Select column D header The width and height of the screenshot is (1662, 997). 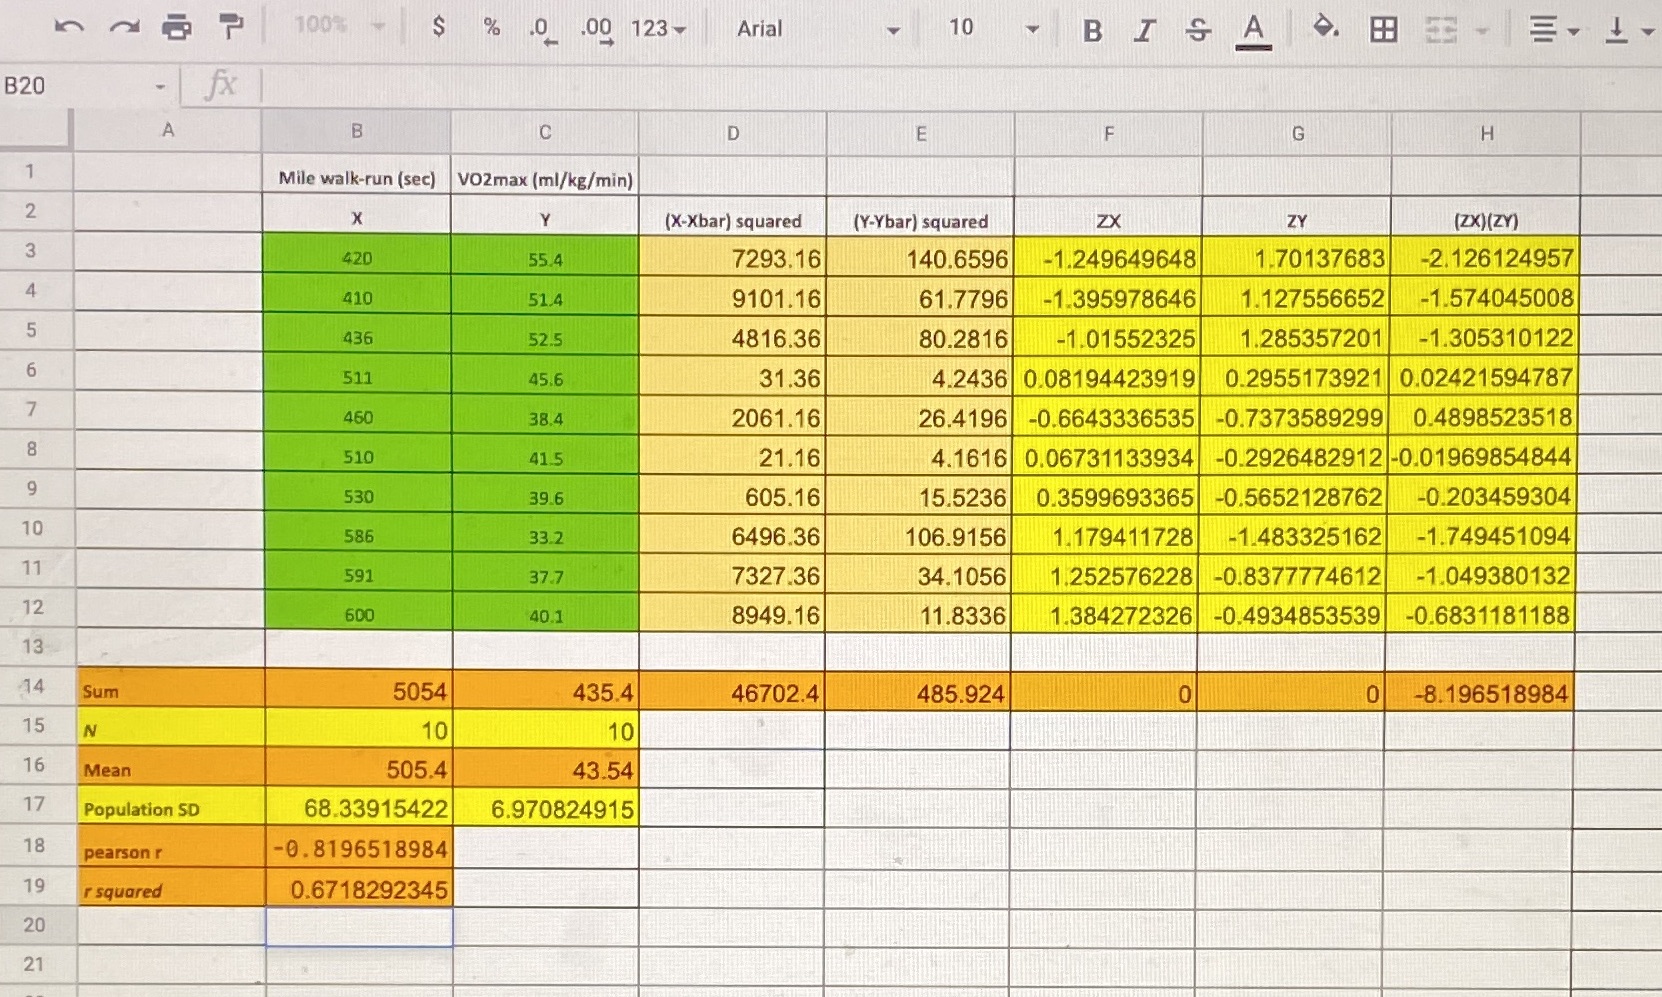(733, 133)
